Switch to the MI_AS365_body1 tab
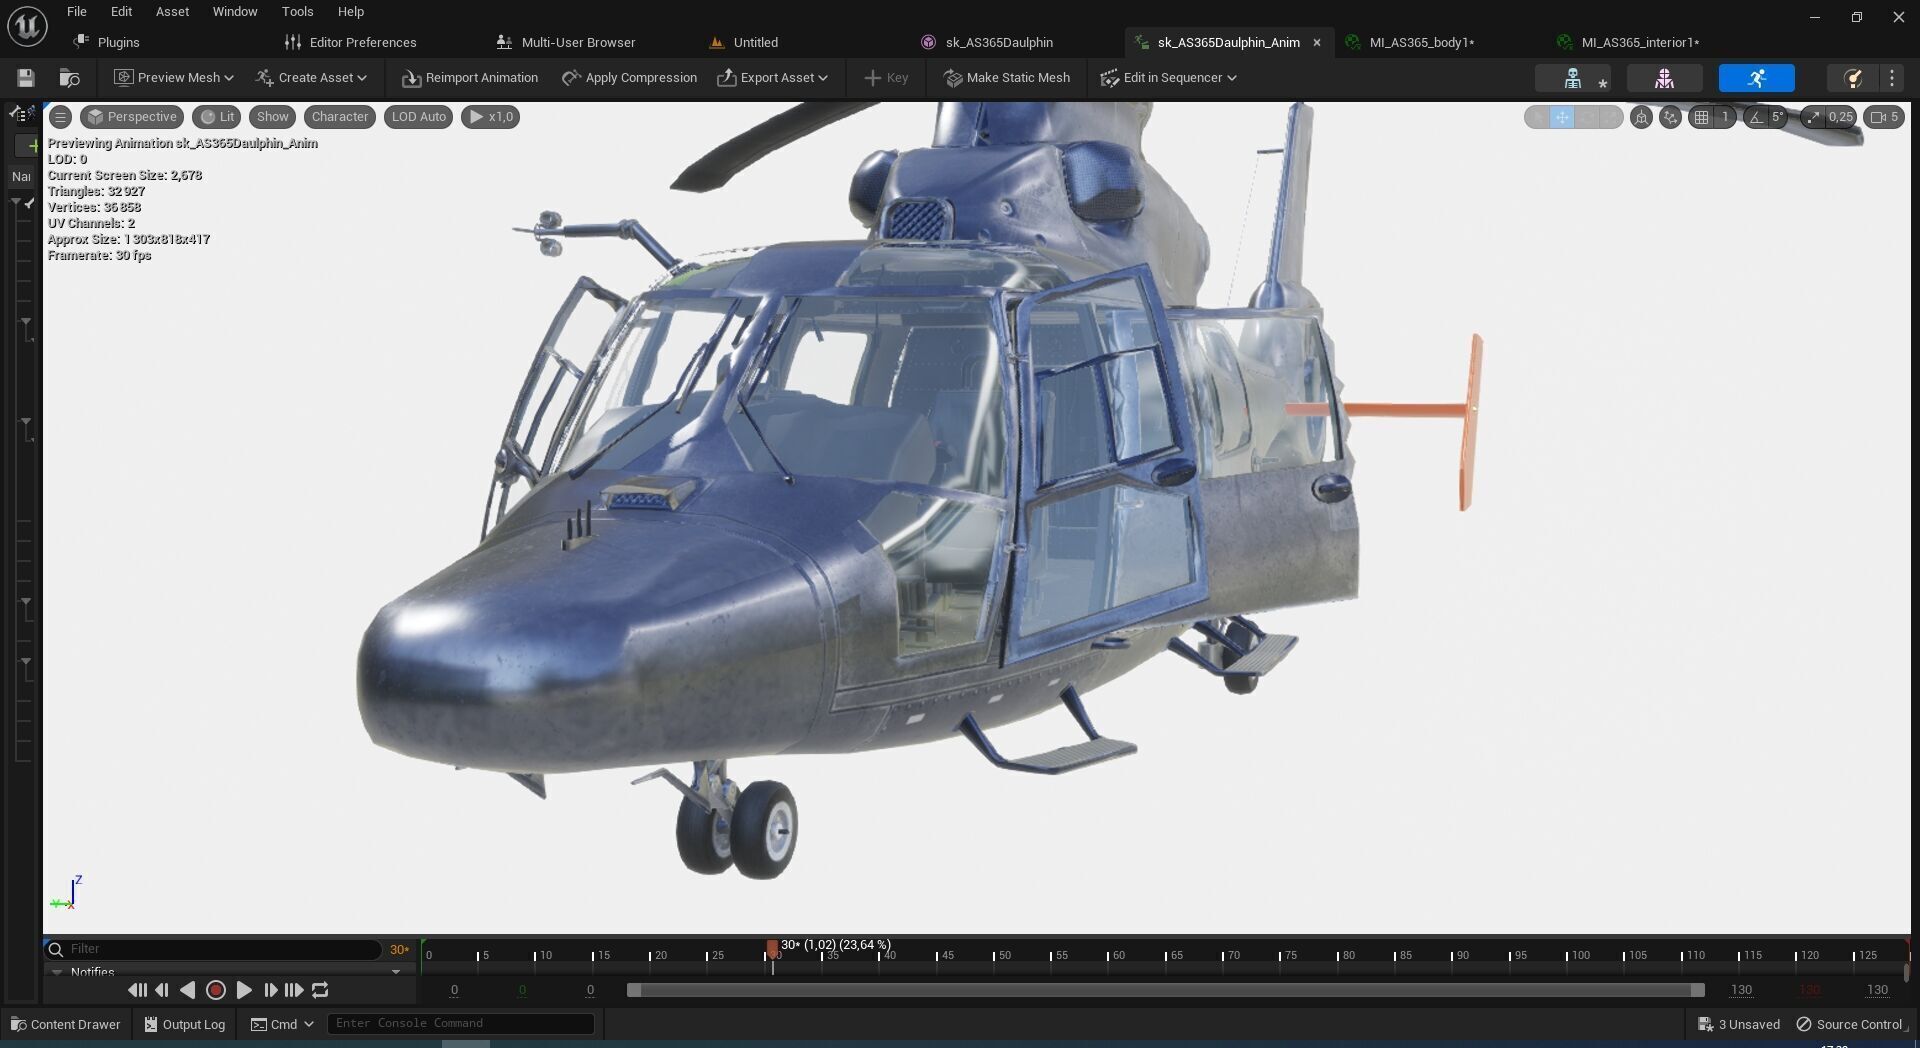 tap(1421, 42)
